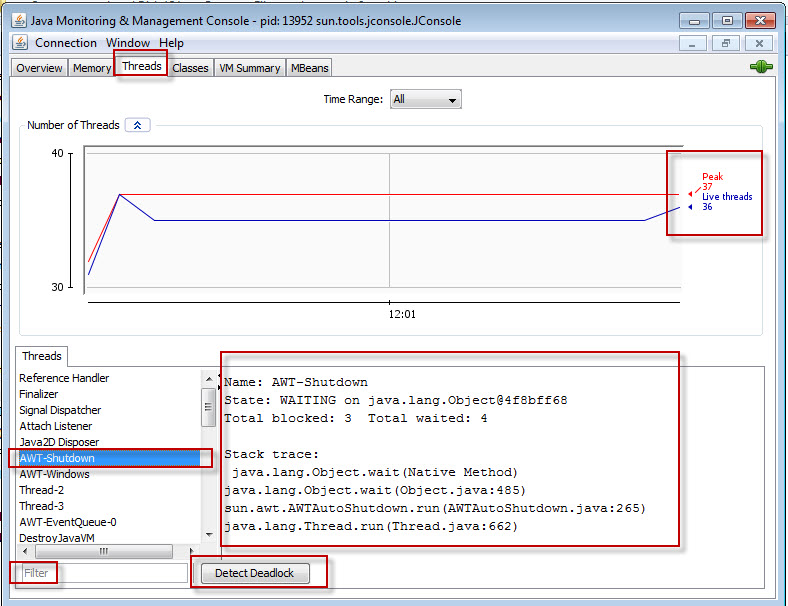Click thread list scroll up arrow
The width and height of the screenshot is (788, 606).
[x=209, y=378]
